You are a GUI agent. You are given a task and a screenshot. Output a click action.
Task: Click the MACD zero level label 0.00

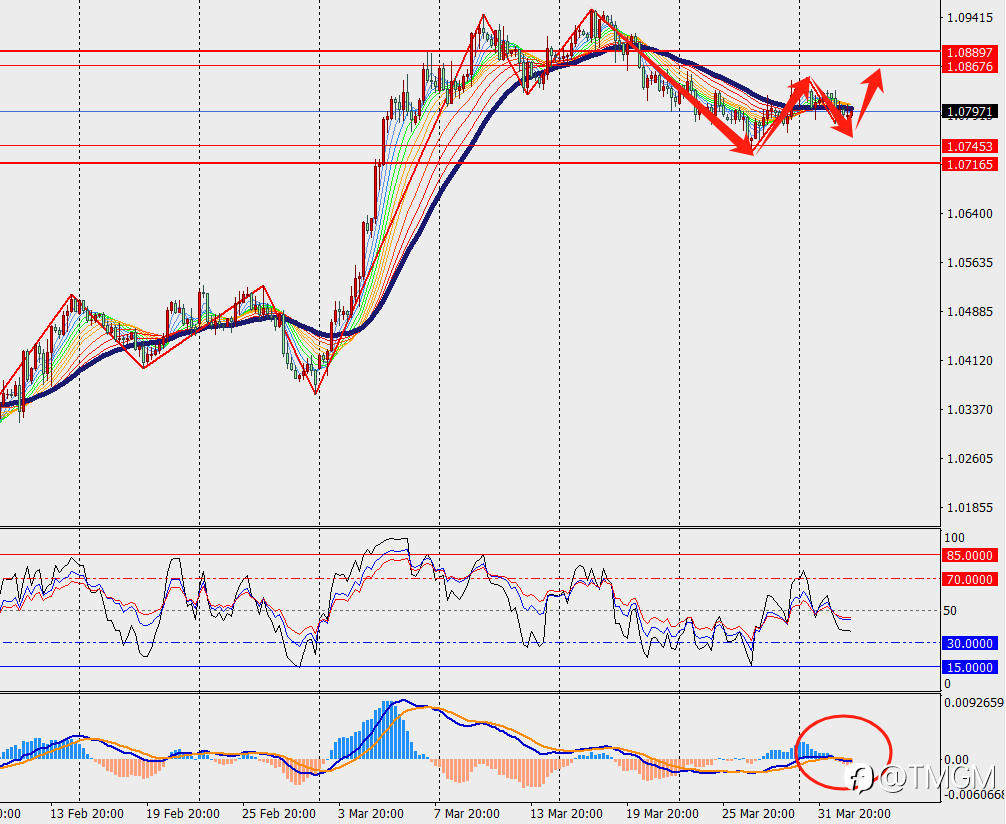[x=956, y=760]
